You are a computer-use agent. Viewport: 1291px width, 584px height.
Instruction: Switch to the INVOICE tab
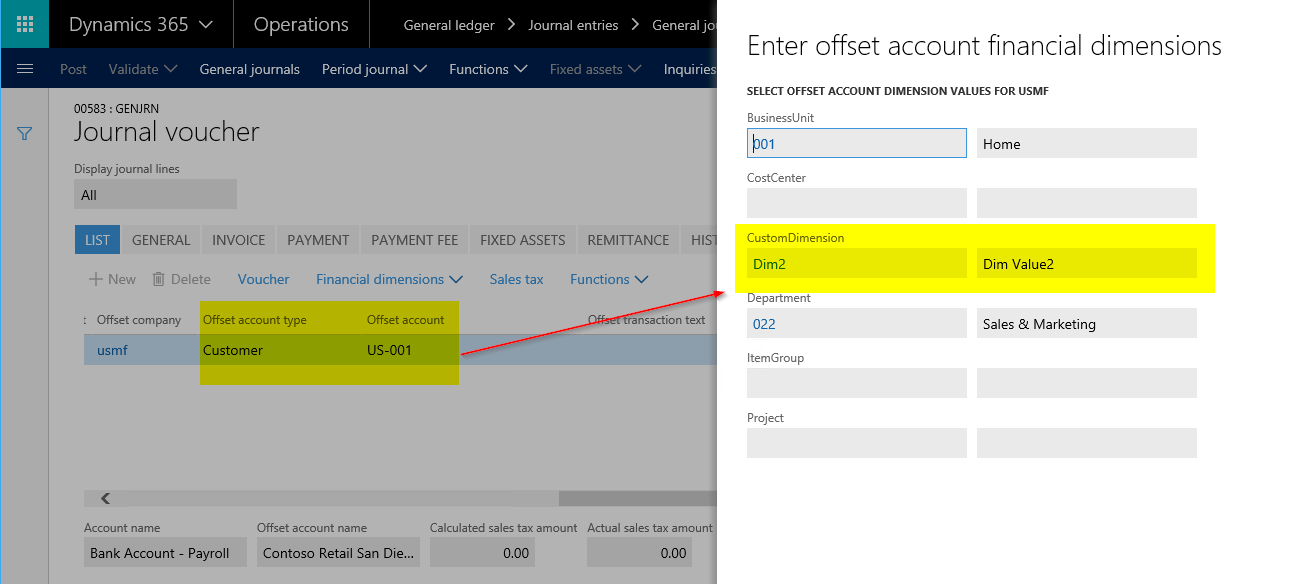[239, 240]
